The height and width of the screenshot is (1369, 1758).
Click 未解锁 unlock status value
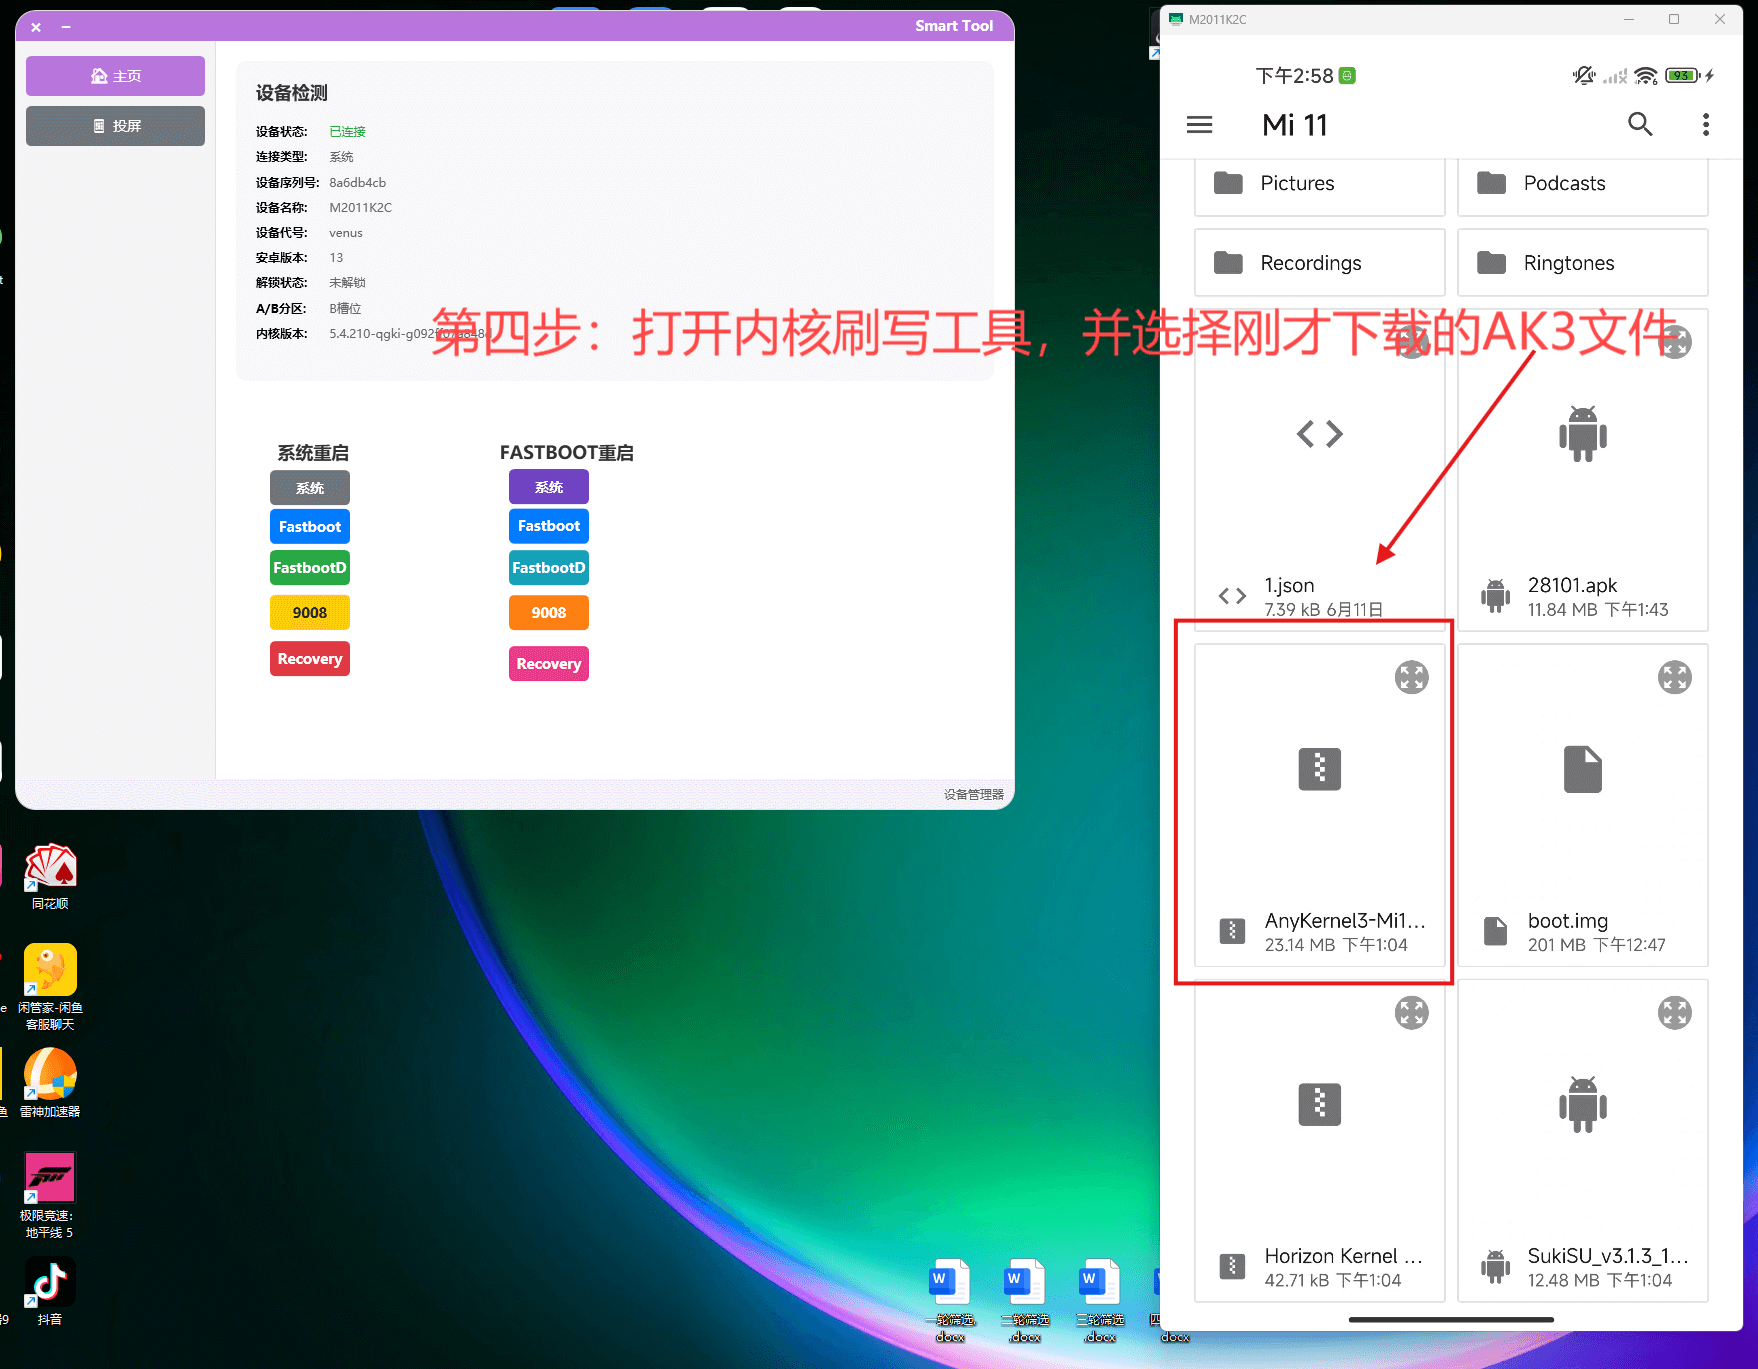point(347,283)
